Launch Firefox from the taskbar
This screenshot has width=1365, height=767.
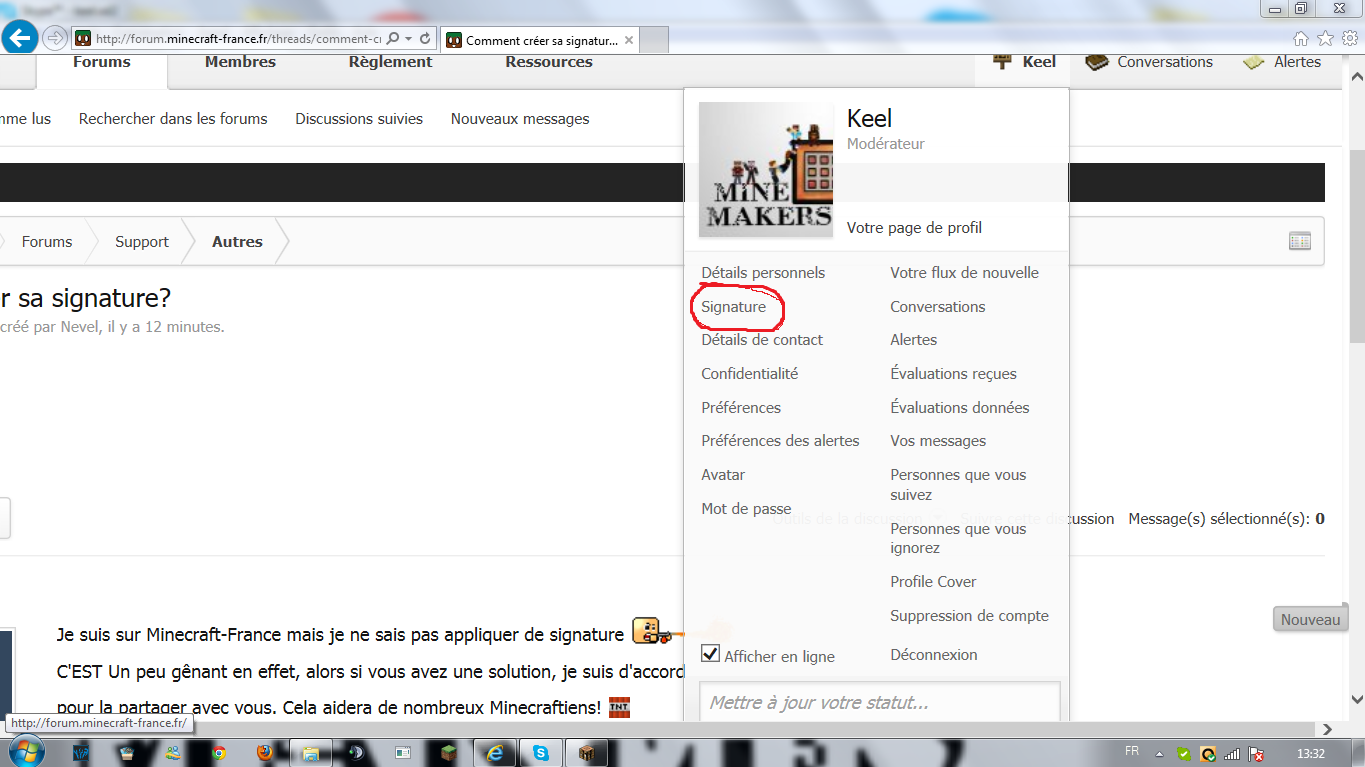tap(264, 753)
